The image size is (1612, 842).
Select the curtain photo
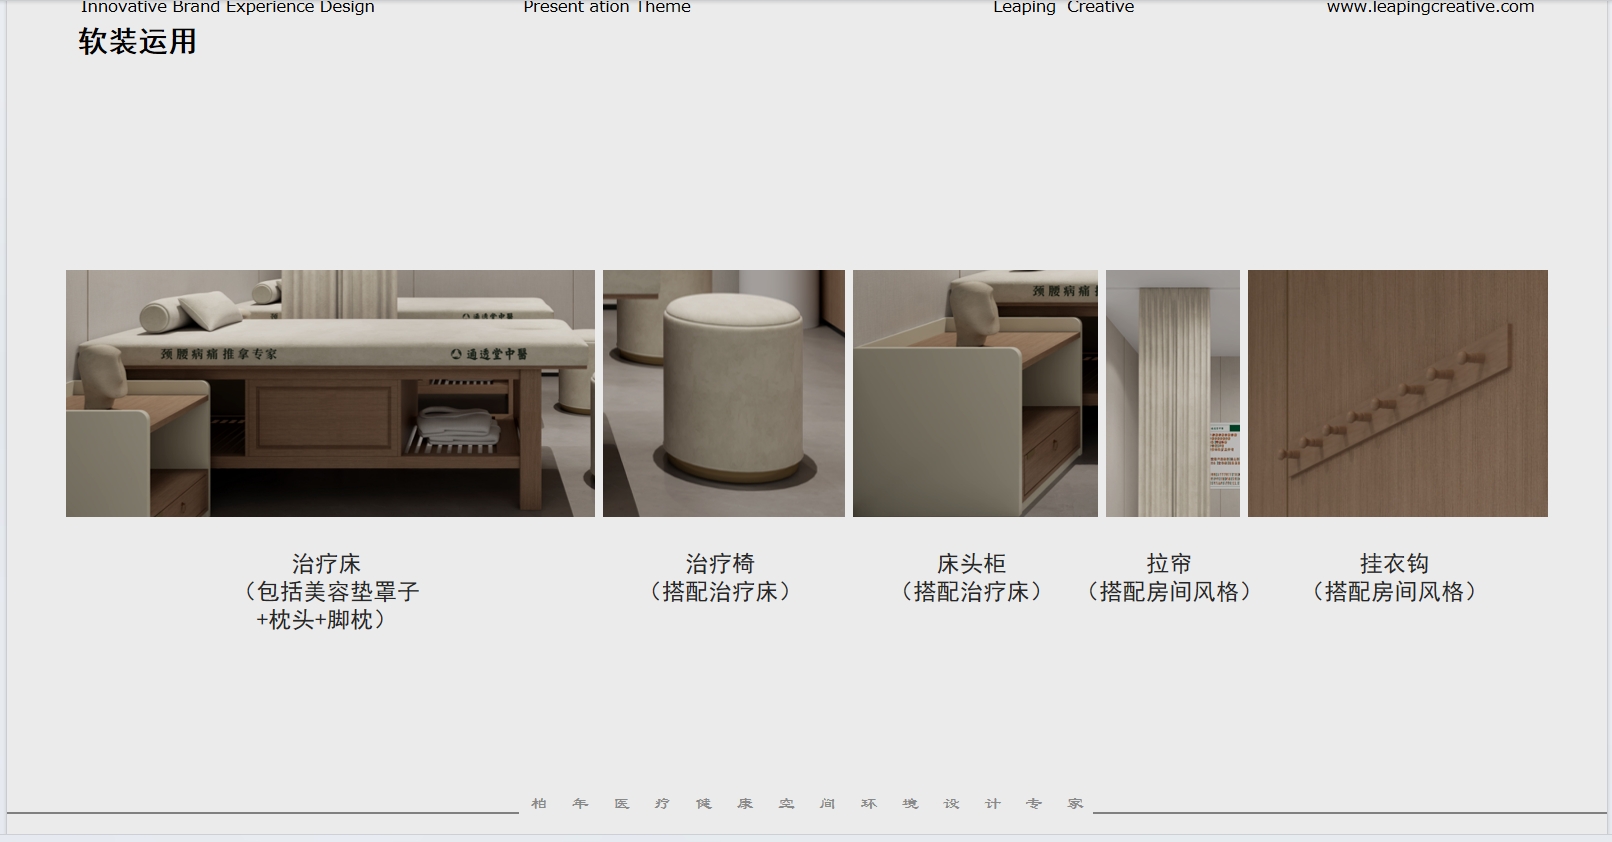(1172, 393)
